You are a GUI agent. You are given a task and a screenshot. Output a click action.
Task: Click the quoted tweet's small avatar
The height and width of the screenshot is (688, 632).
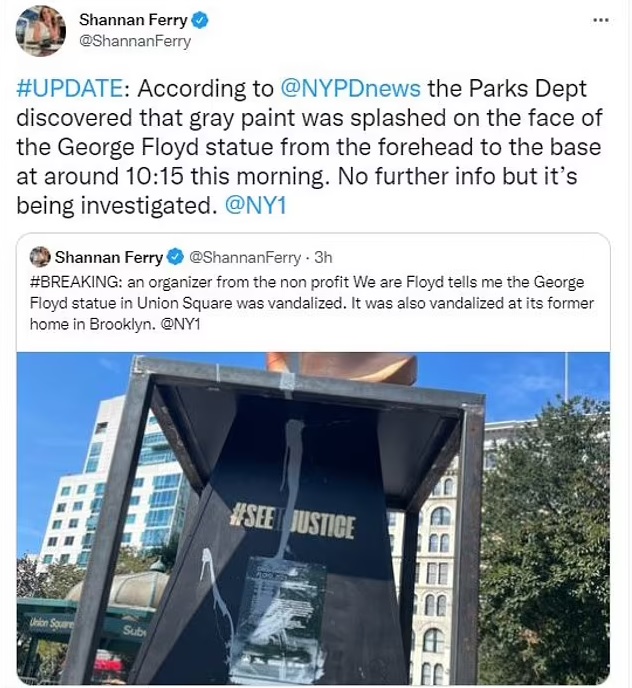pos(40,257)
